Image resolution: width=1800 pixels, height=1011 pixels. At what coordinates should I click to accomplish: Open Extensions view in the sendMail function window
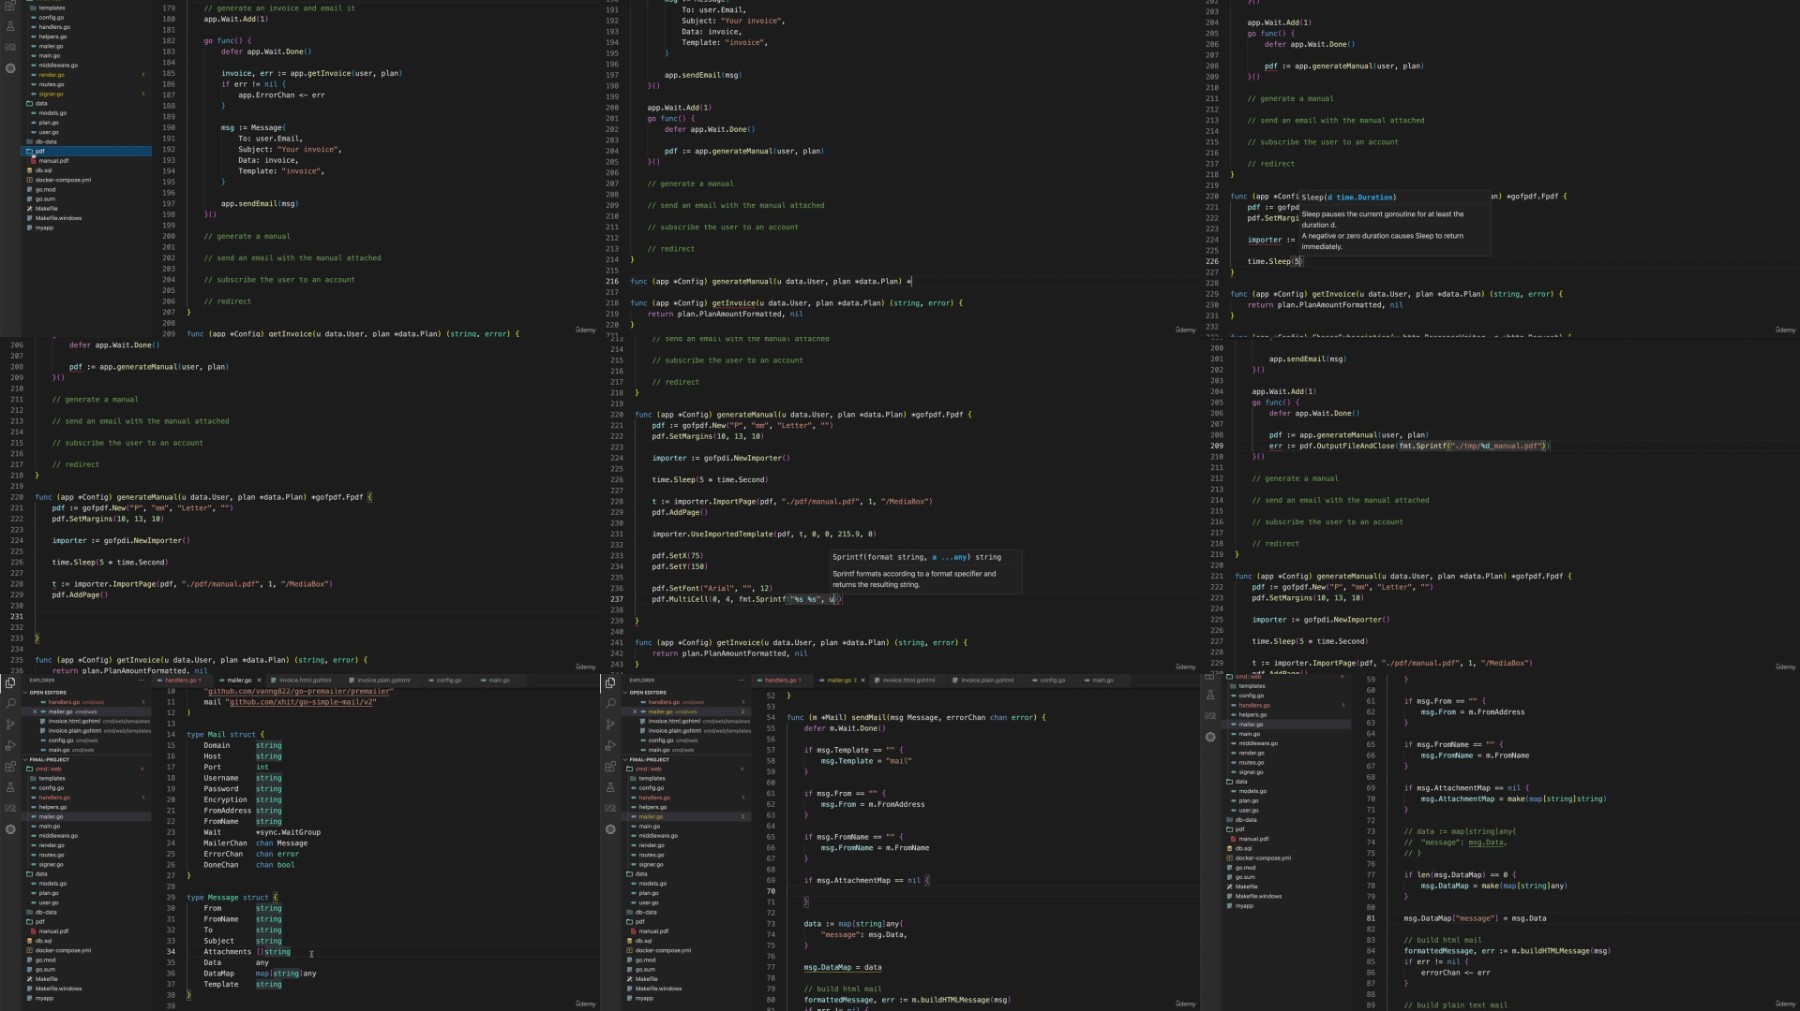pos(610,767)
